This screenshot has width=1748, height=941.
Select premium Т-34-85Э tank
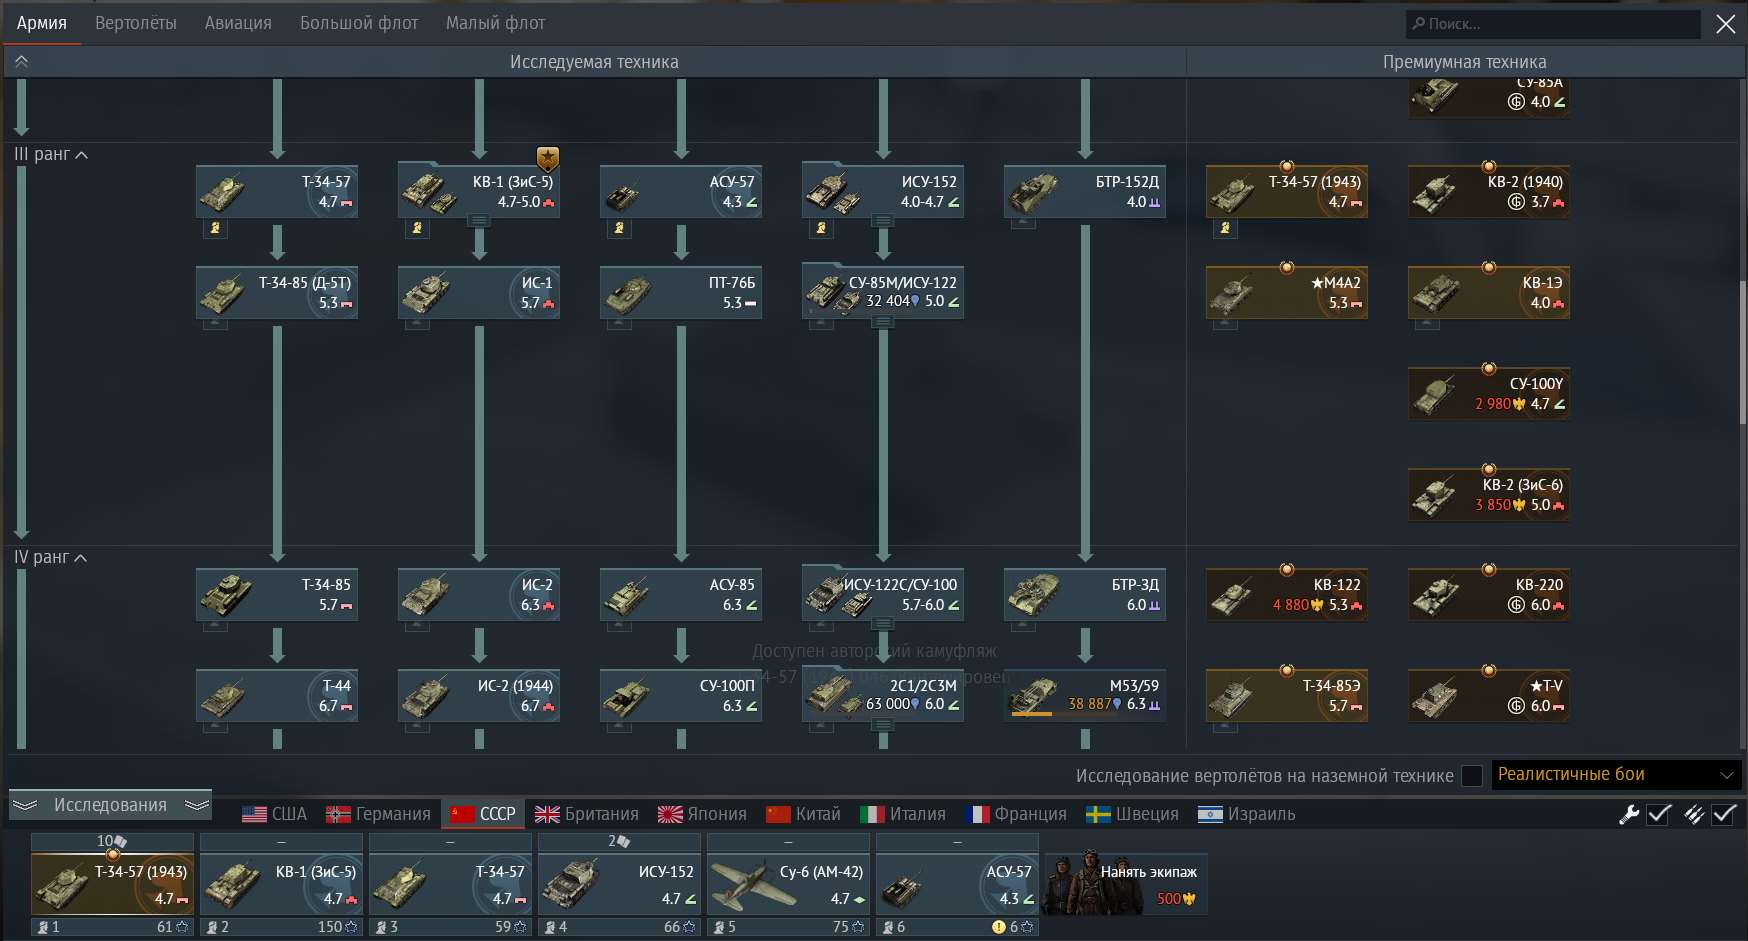click(1287, 695)
